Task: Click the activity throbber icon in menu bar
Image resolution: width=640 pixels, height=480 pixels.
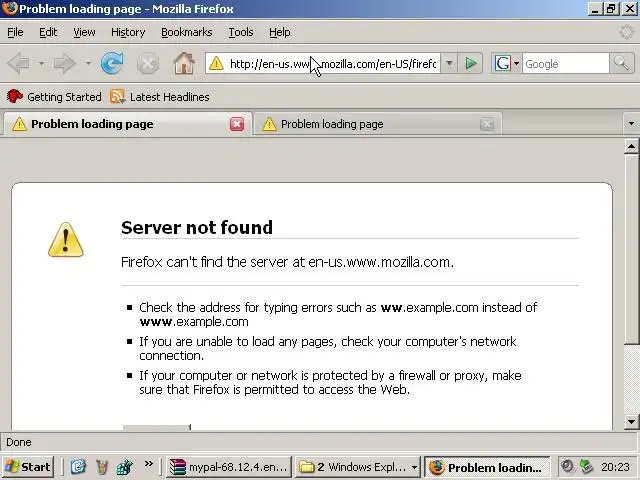Action: [626, 32]
